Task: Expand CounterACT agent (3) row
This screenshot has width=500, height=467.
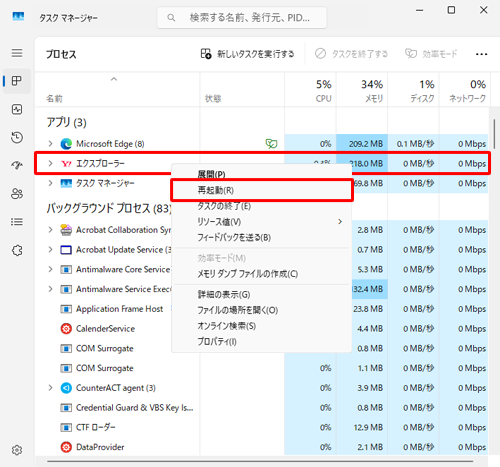Action: [x=50, y=388]
